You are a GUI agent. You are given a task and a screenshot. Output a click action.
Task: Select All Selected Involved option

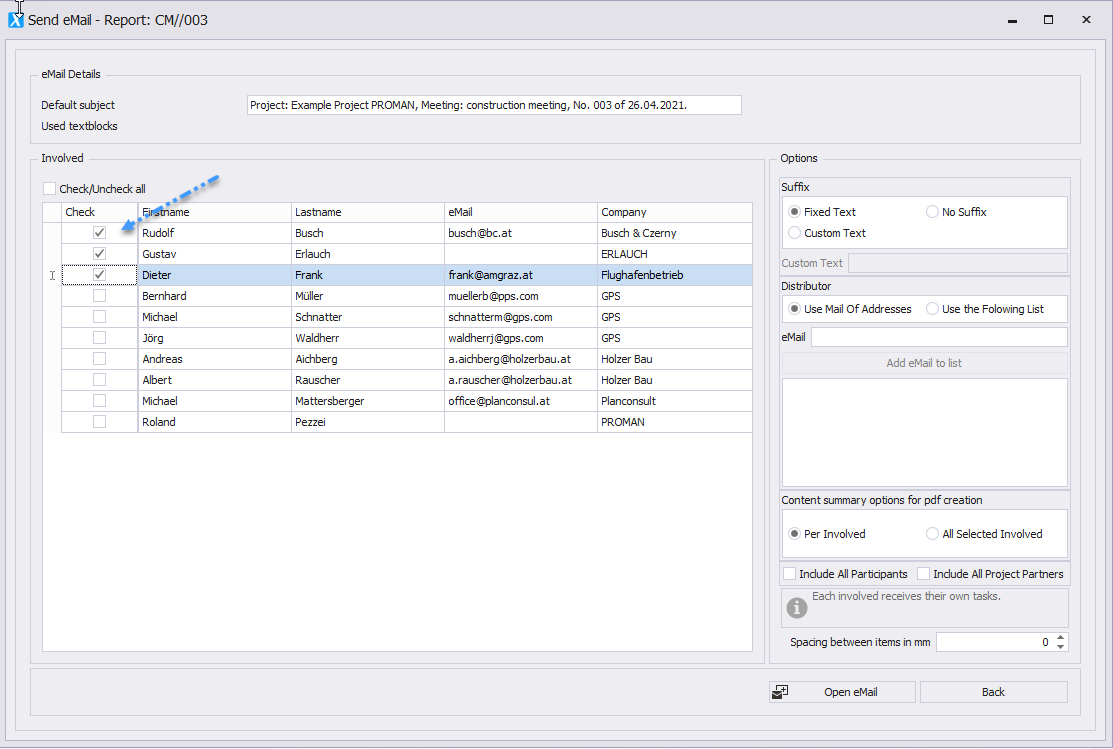pos(932,534)
